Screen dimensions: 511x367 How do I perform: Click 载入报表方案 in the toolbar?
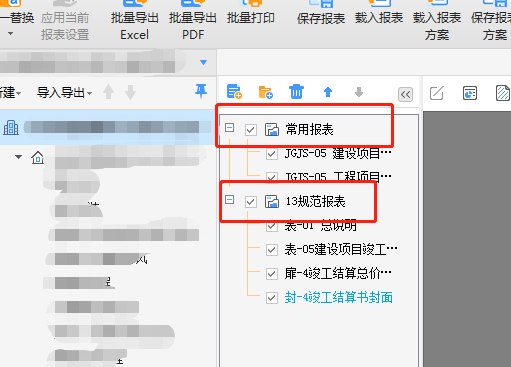click(437, 21)
